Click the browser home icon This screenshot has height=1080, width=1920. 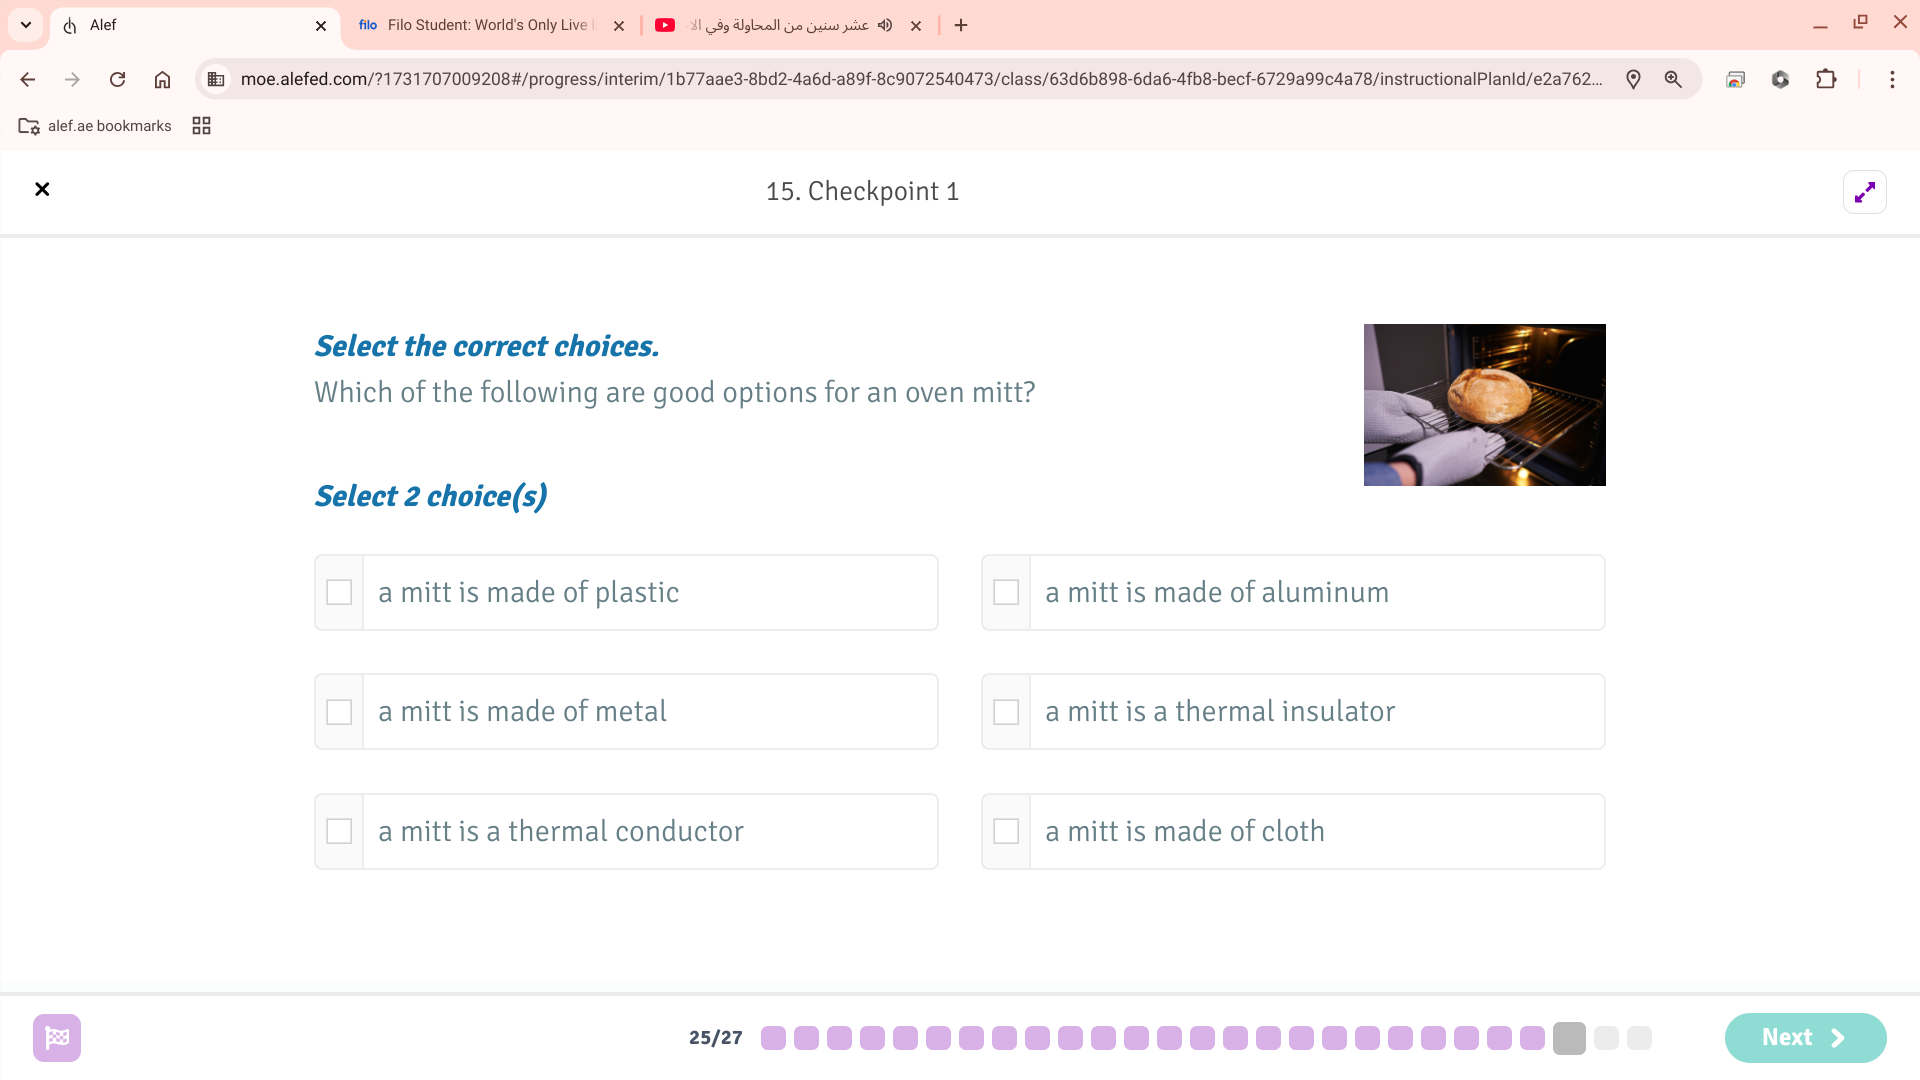pos(162,79)
